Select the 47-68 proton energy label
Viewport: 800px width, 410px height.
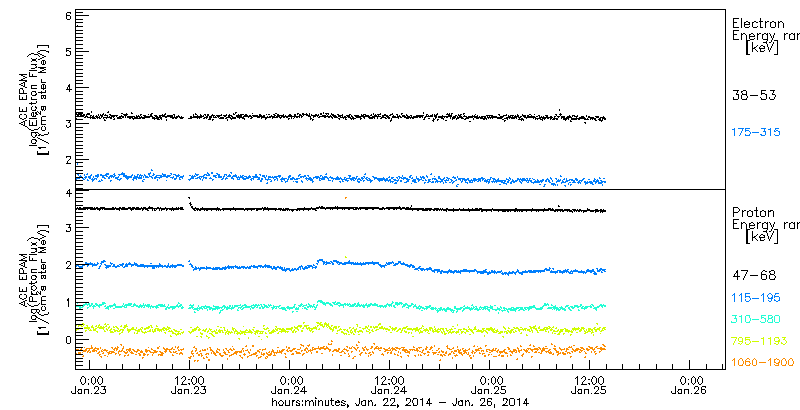754,275
